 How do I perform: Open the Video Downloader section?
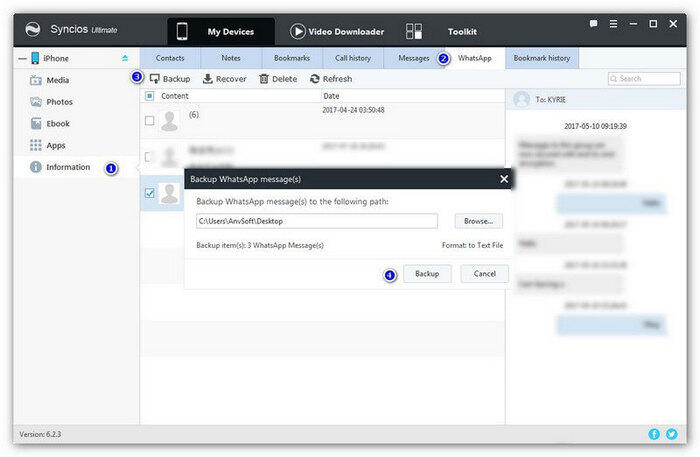(337, 31)
